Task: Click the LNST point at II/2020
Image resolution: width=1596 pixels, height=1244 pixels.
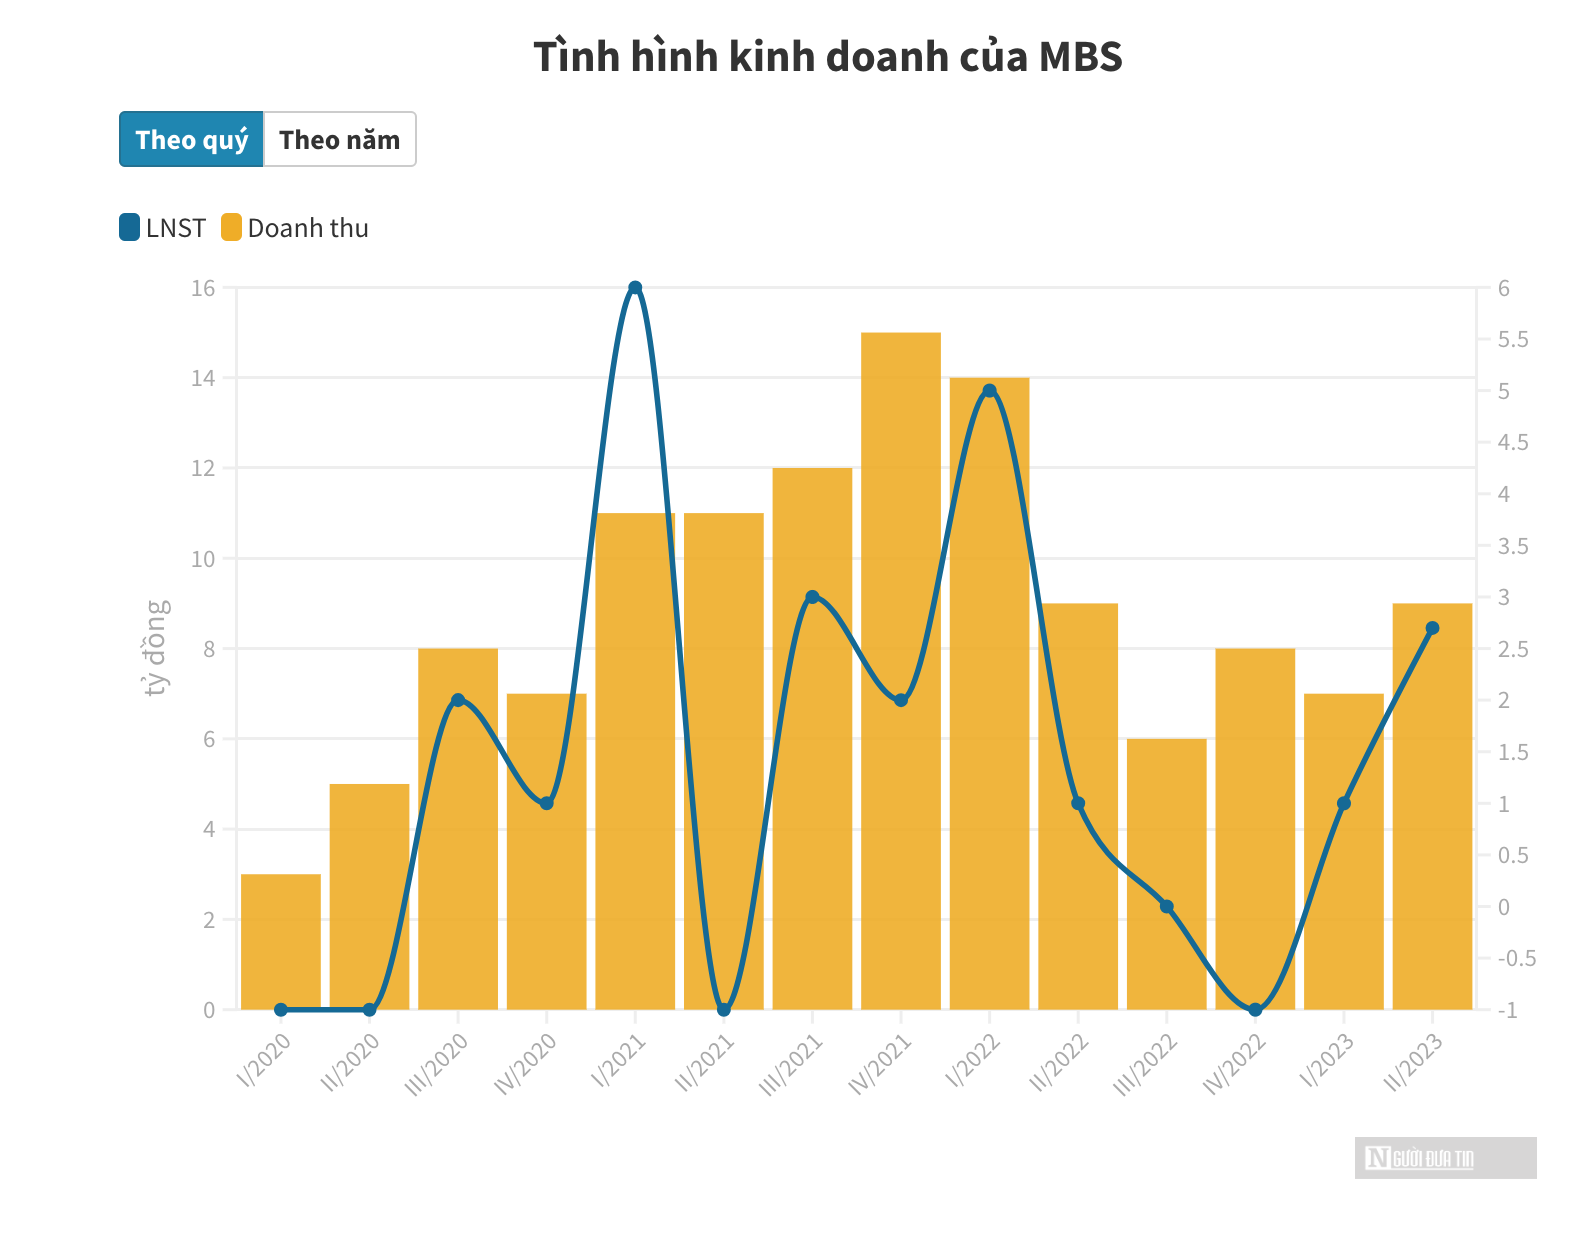Action: 370,1010
